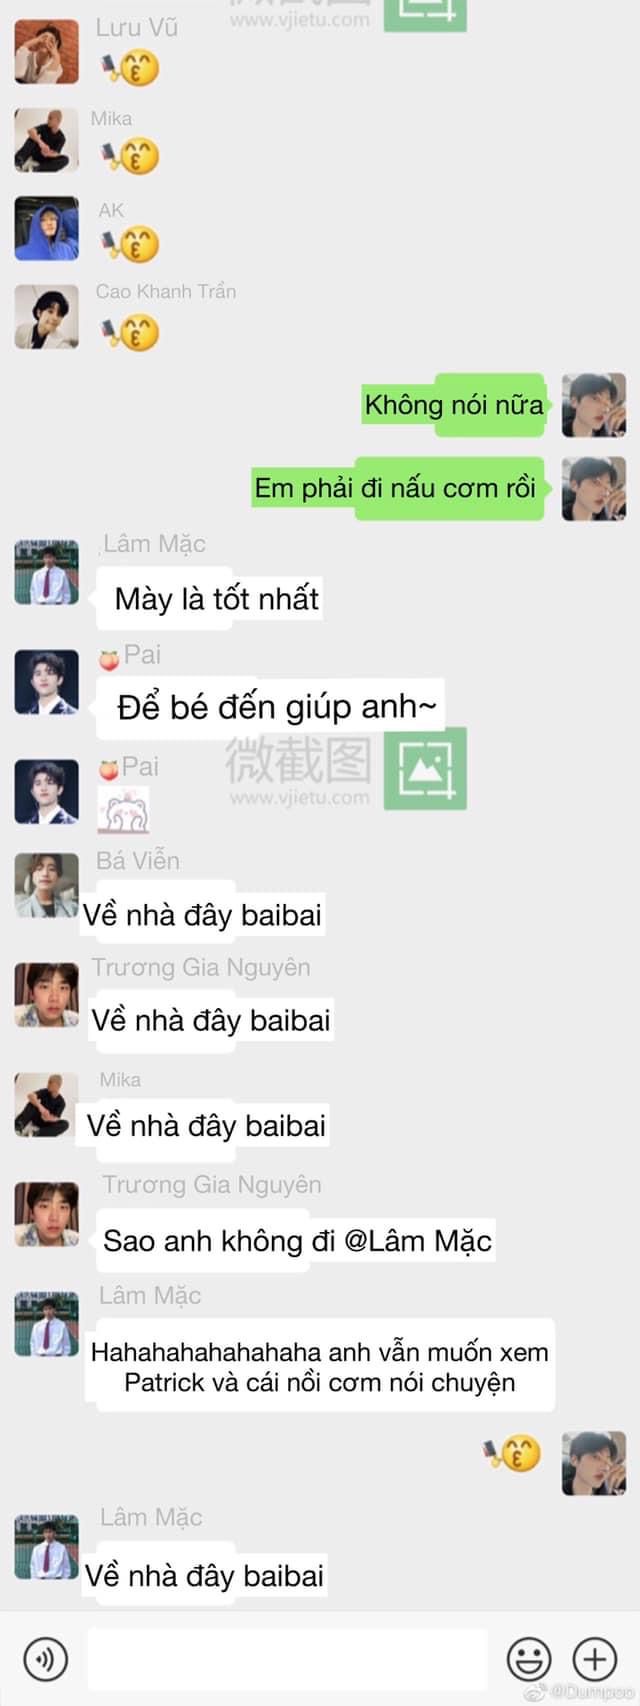Image resolution: width=640 pixels, height=1706 pixels.
Task: Tap own avatar beside 'Không nói nữa'
Action: (594, 405)
